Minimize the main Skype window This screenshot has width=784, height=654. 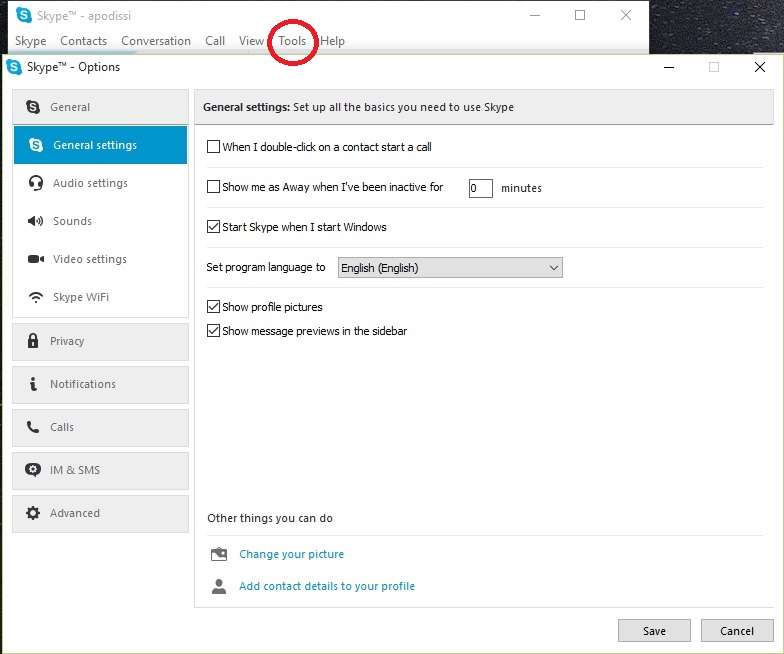(x=535, y=16)
